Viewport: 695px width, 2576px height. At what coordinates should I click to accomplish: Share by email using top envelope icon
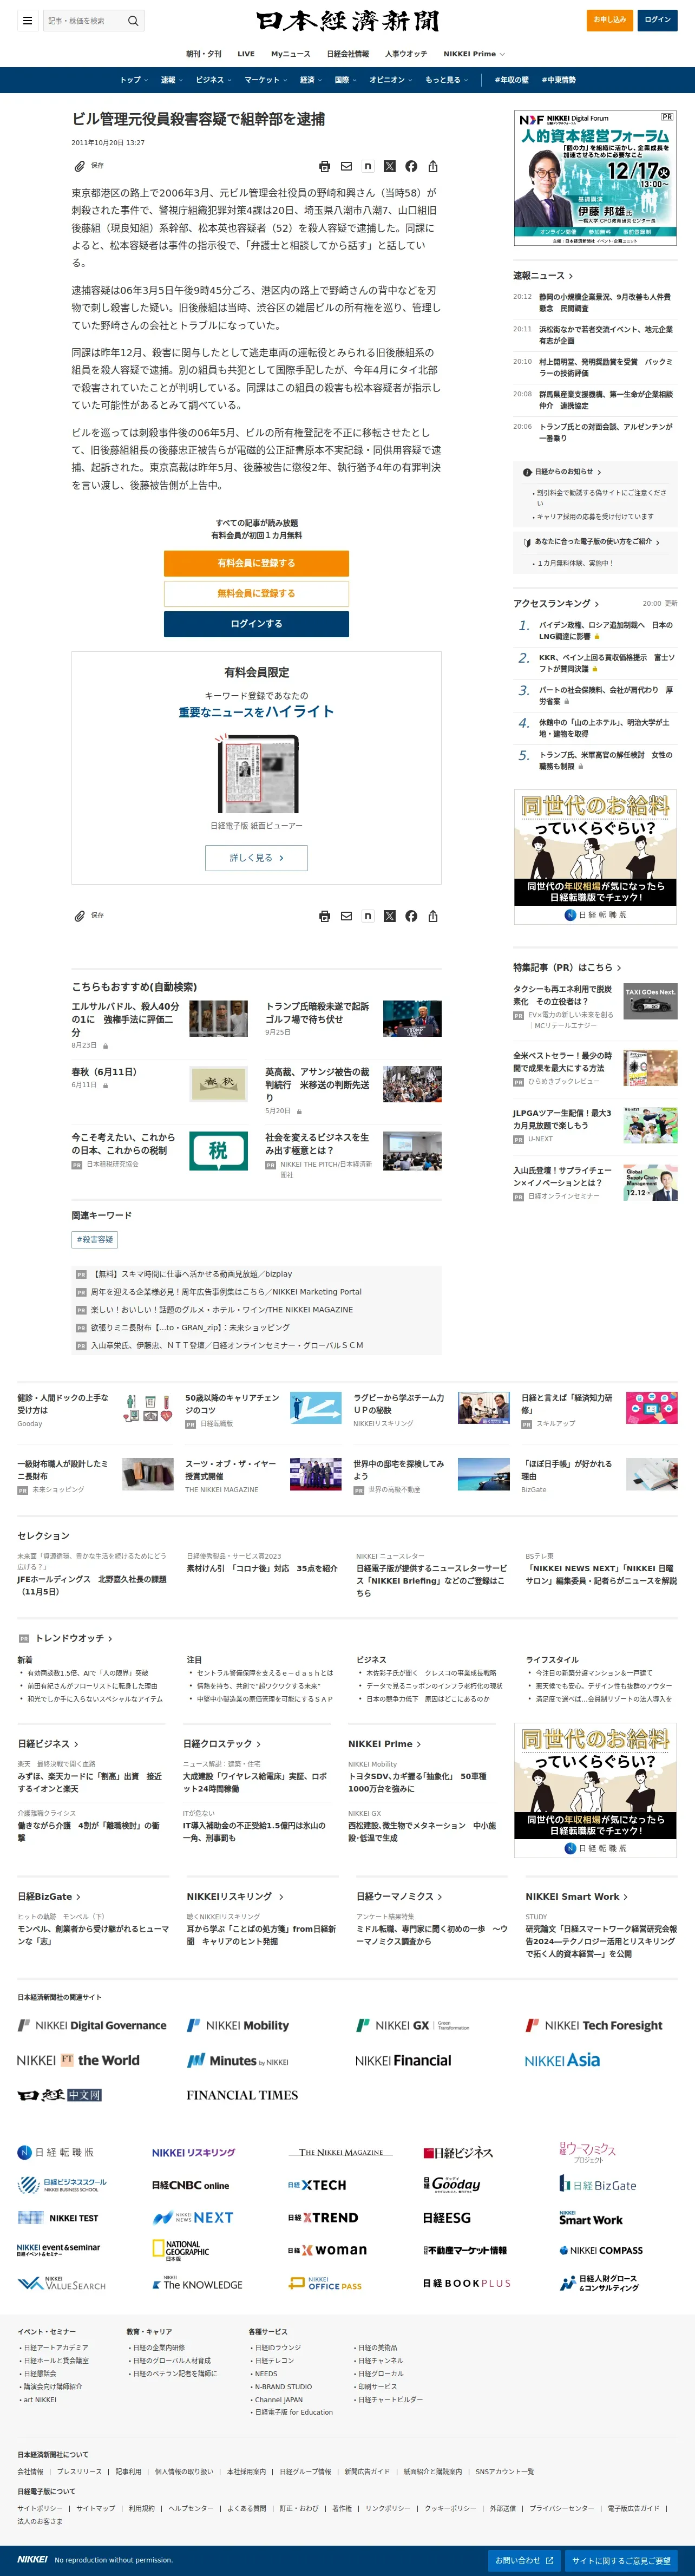click(x=346, y=166)
